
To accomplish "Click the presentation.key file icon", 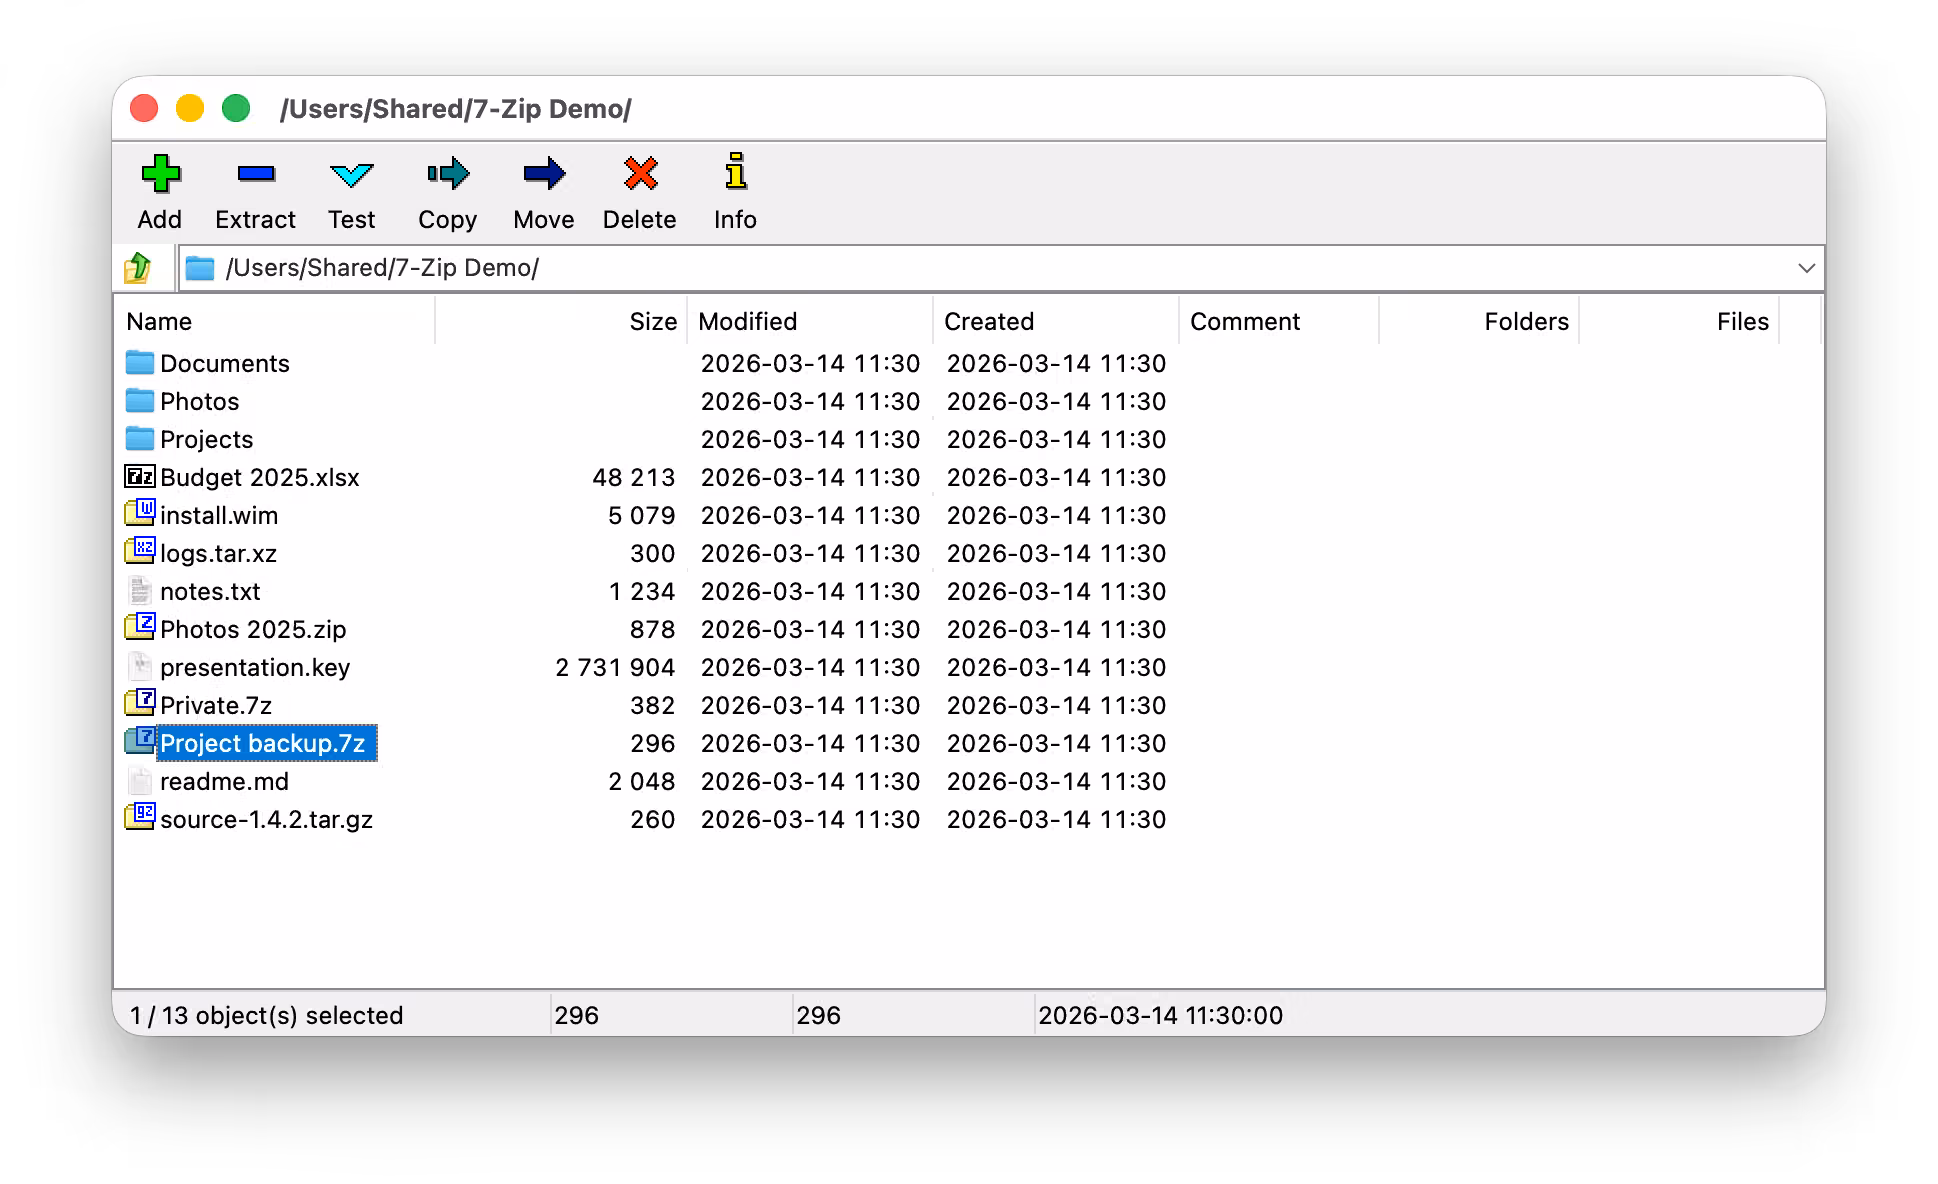I will click(x=140, y=666).
